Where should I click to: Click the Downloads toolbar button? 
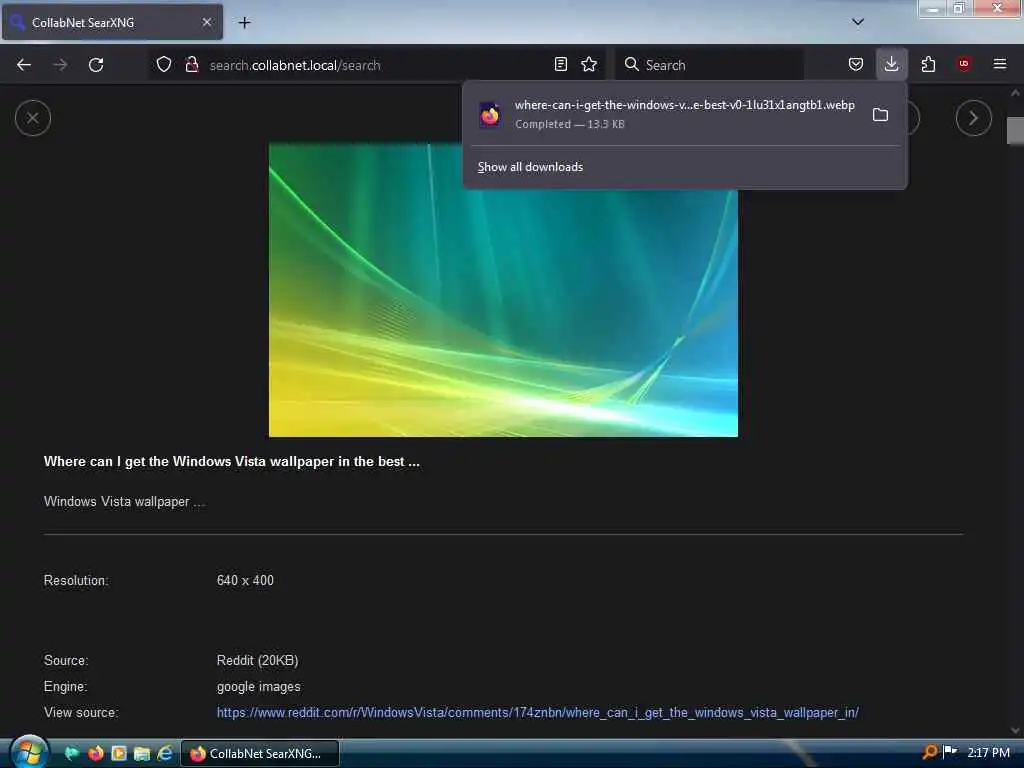tap(891, 65)
